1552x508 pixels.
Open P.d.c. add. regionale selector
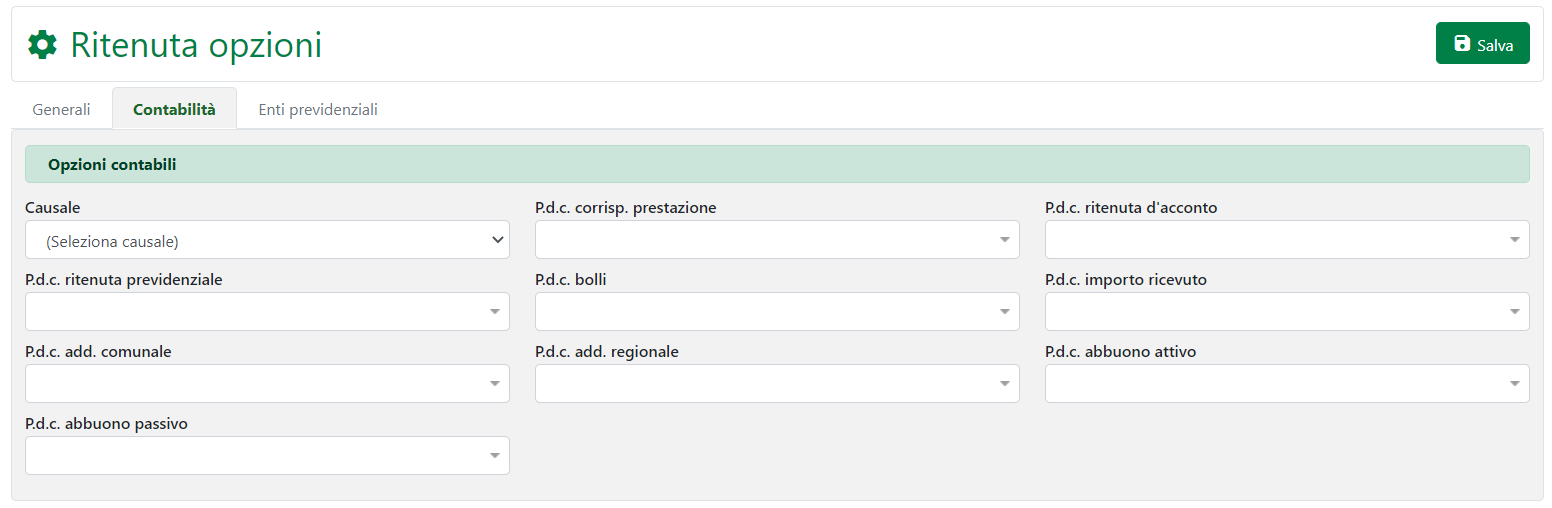(777, 384)
